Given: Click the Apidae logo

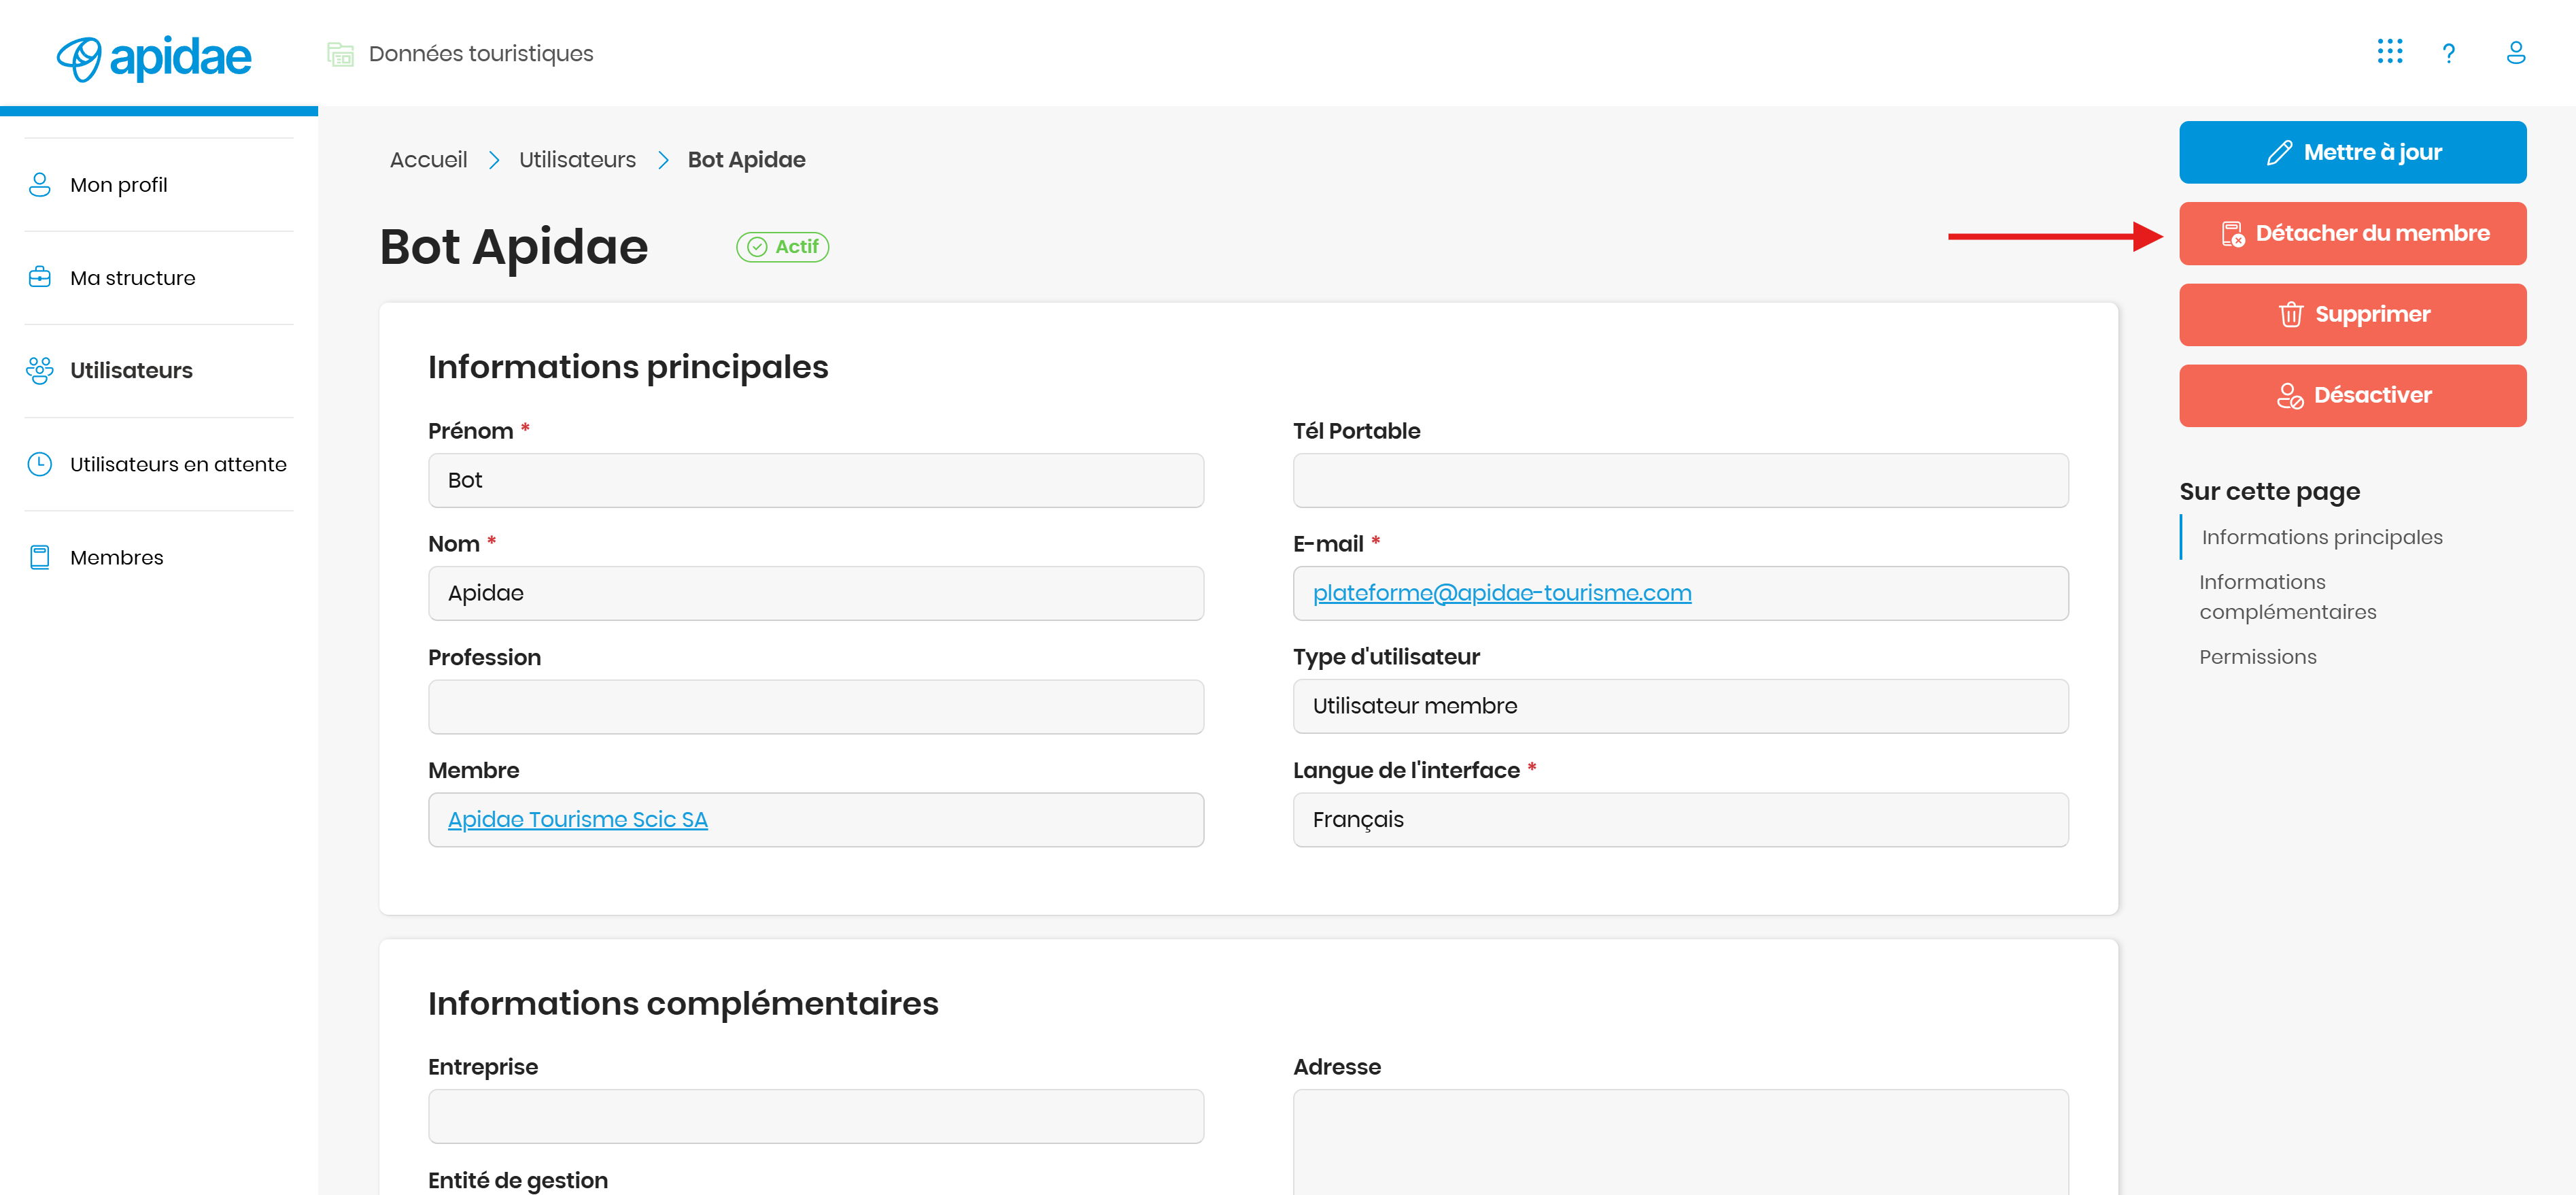Looking at the screenshot, I should click(x=154, y=58).
